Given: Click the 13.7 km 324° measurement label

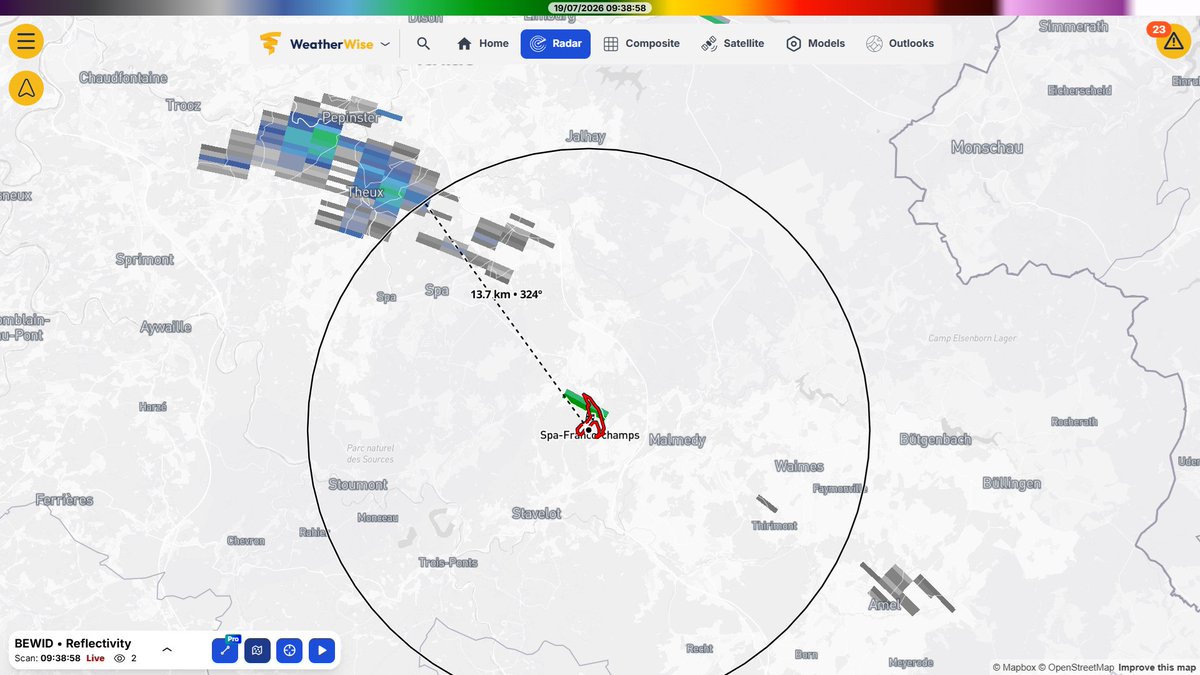Looking at the screenshot, I should pyautogui.click(x=506, y=295).
